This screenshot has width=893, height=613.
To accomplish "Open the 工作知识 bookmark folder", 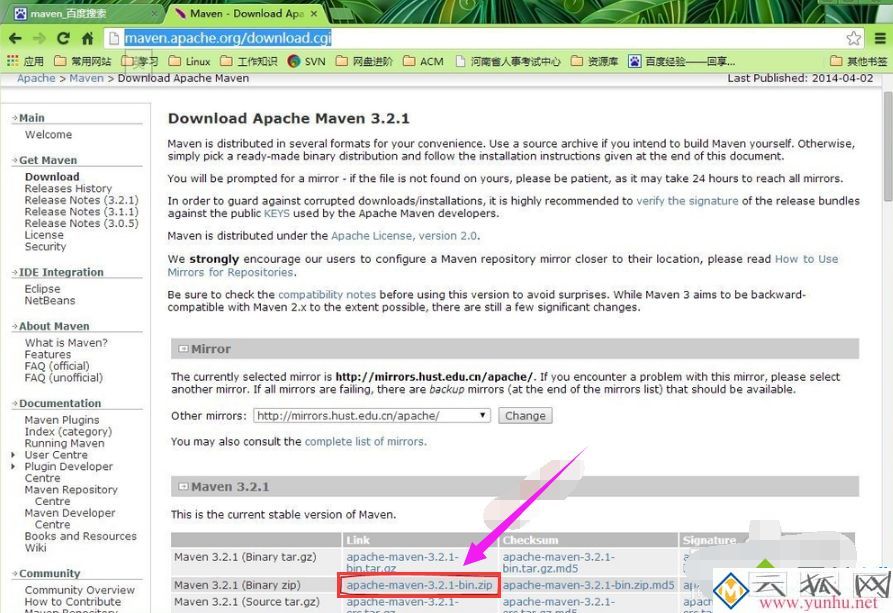I will 248,61.
